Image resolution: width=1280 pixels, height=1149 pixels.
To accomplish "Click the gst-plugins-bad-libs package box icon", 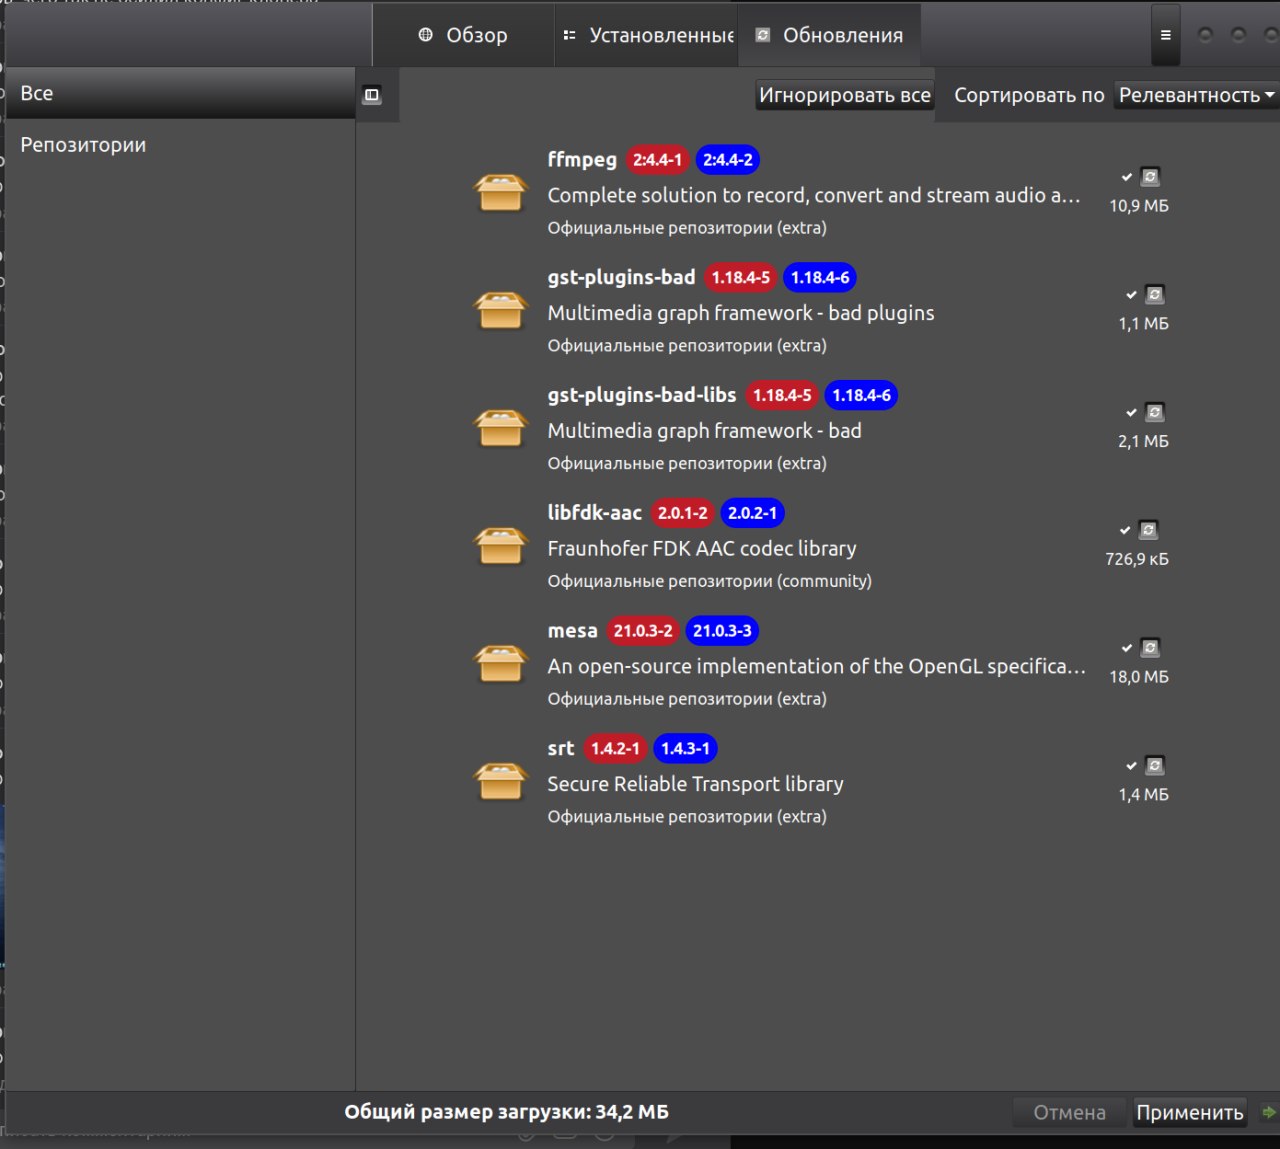I will tap(500, 428).
